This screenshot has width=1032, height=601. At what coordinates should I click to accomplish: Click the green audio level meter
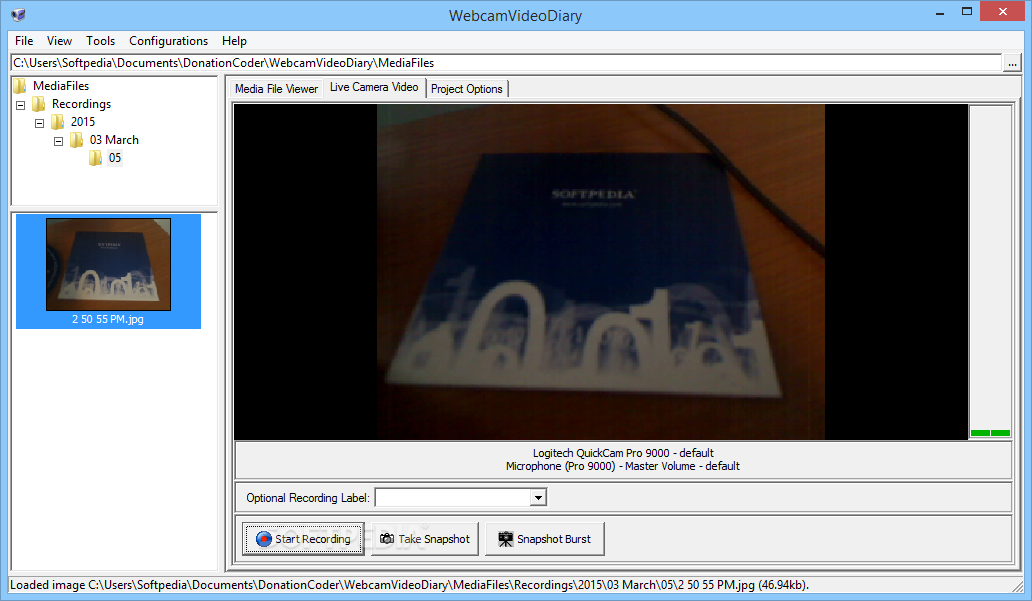[990, 432]
